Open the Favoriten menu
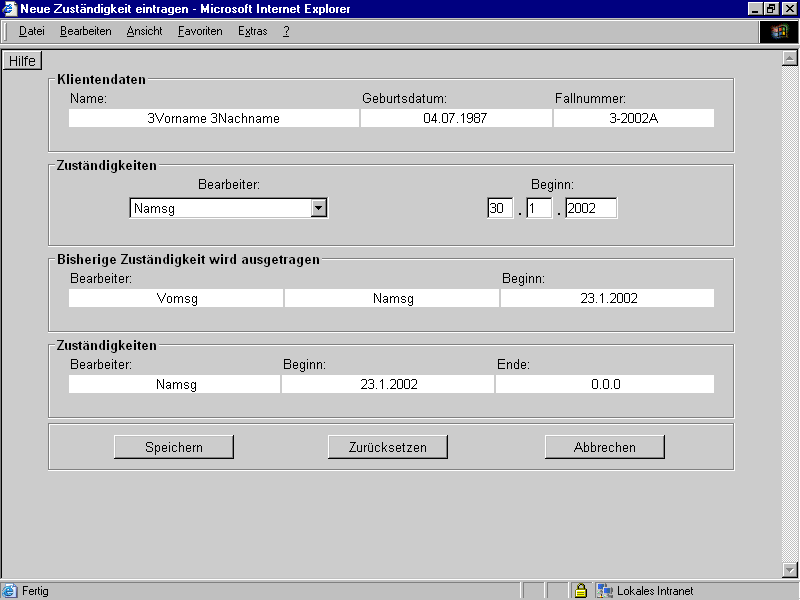This screenshot has height=600, width=800. (x=200, y=31)
